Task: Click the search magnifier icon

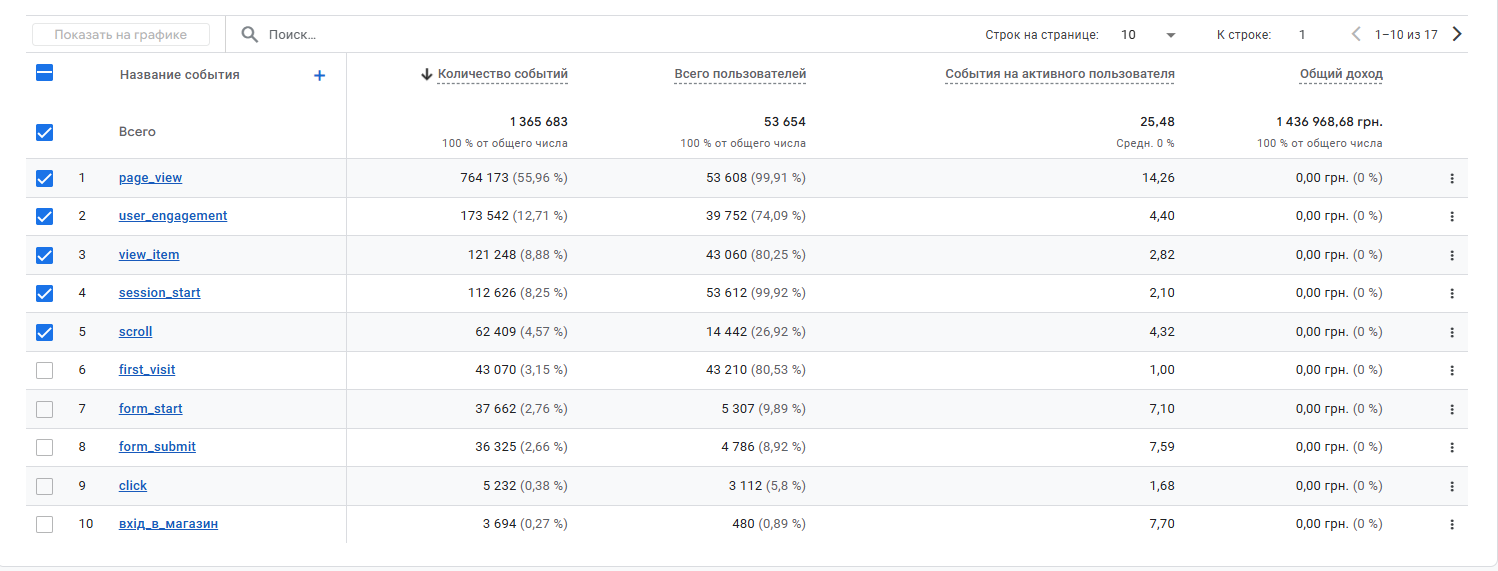Action: (249, 35)
